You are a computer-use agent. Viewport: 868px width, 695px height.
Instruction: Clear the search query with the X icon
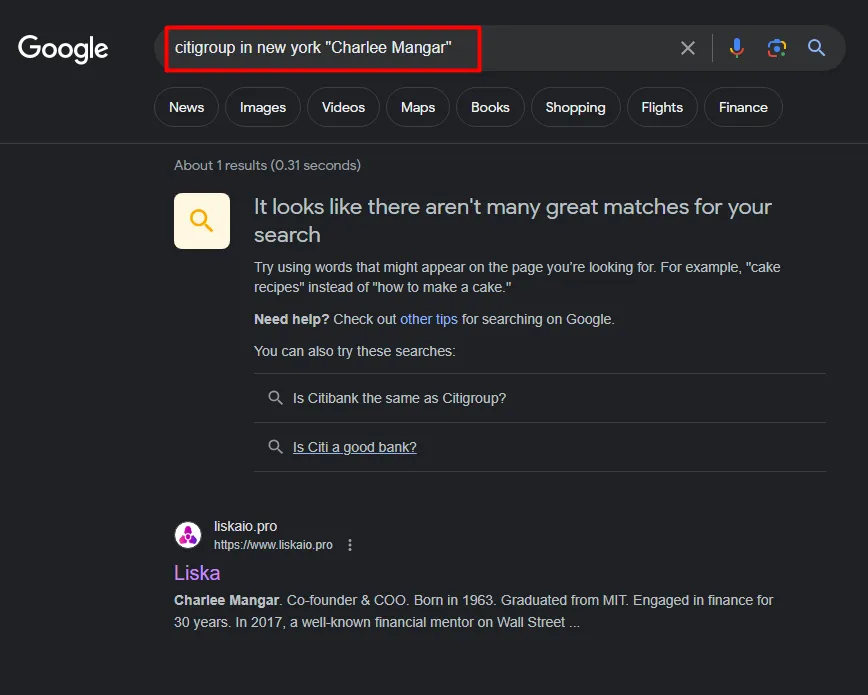[688, 48]
